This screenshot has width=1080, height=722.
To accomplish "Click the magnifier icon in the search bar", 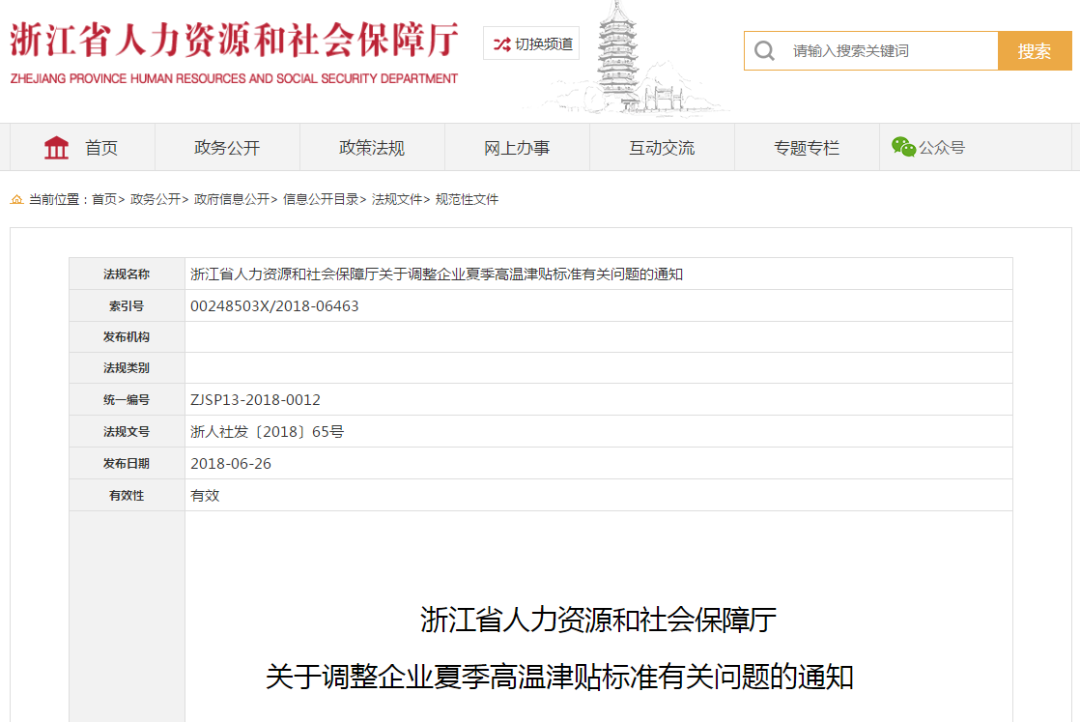I will pos(765,50).
